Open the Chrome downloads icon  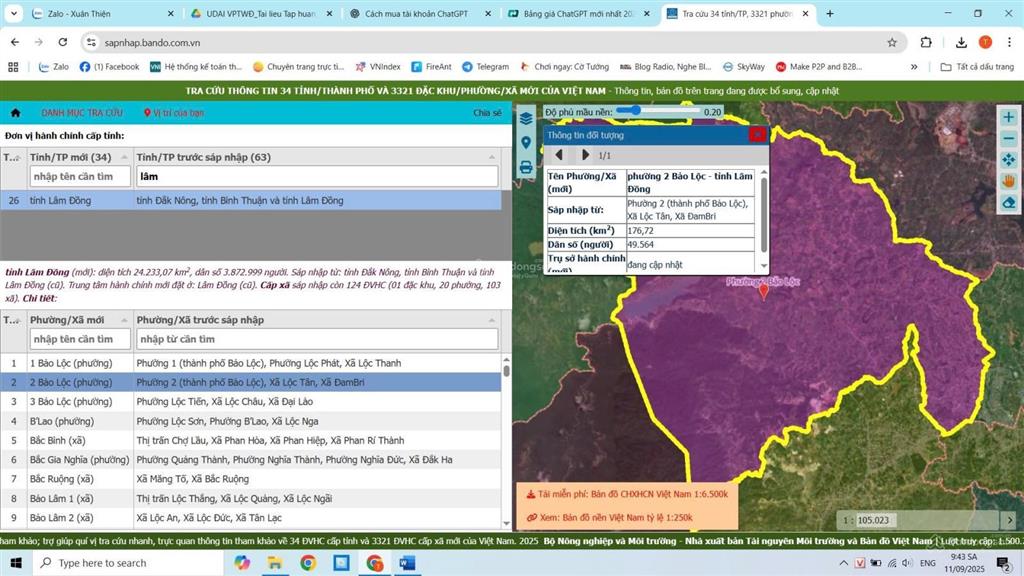[961, 42]
